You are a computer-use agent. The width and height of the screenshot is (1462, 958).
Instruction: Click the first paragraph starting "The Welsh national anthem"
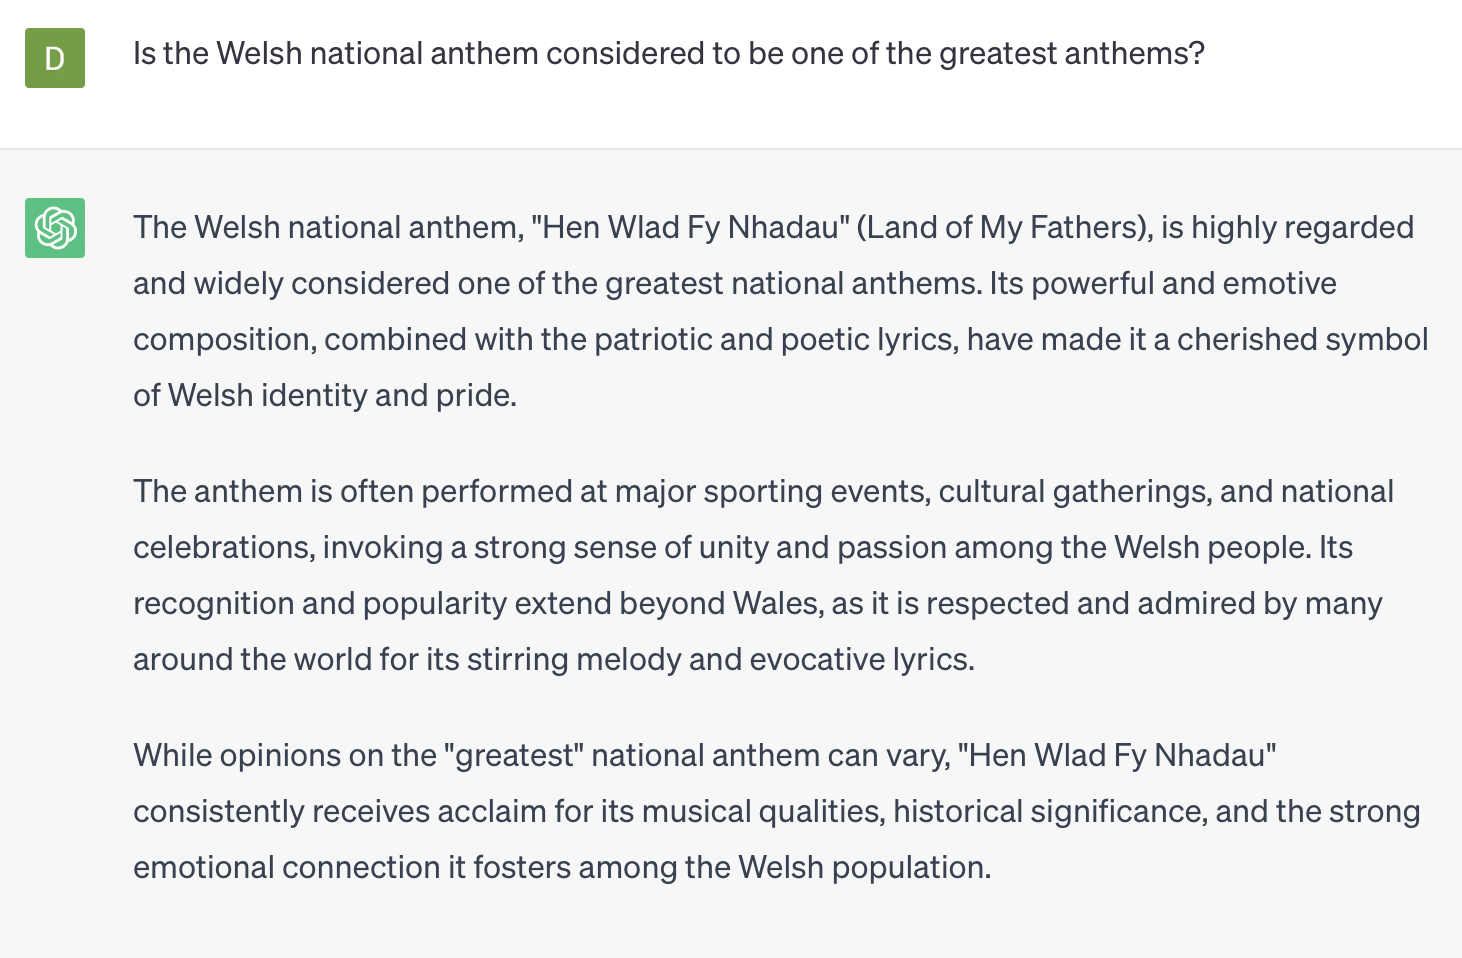tap(781, 311)
